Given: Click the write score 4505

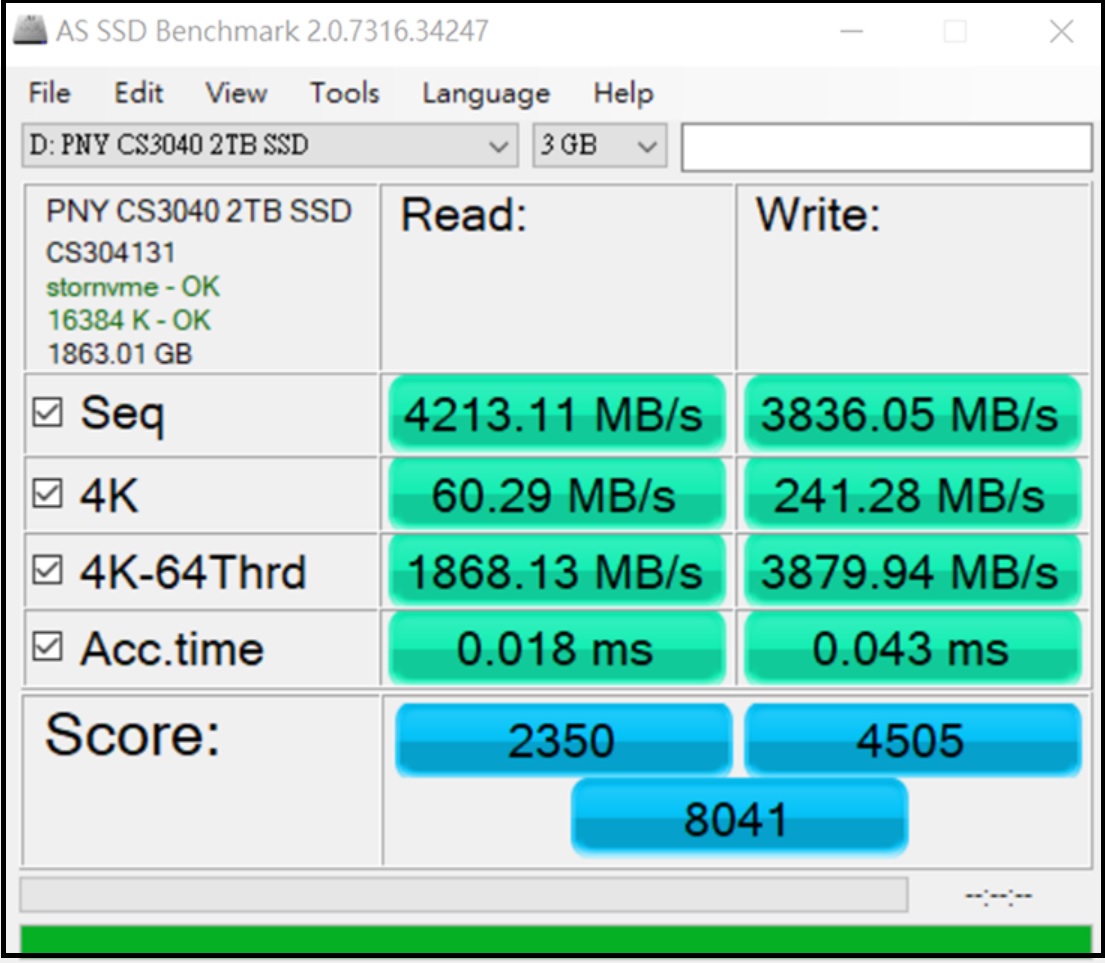Looking at the screenshot, I should pos(913,740).
